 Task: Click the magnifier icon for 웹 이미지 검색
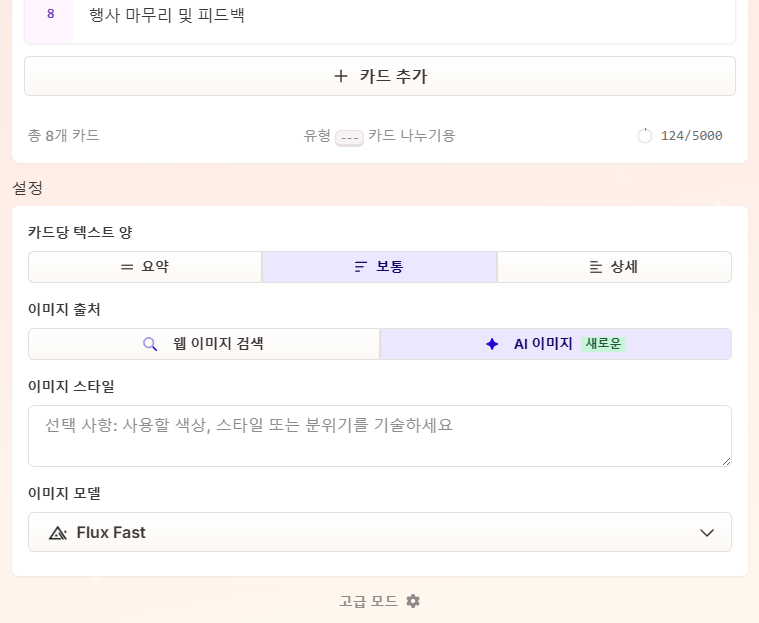click(x=150, y=344)
